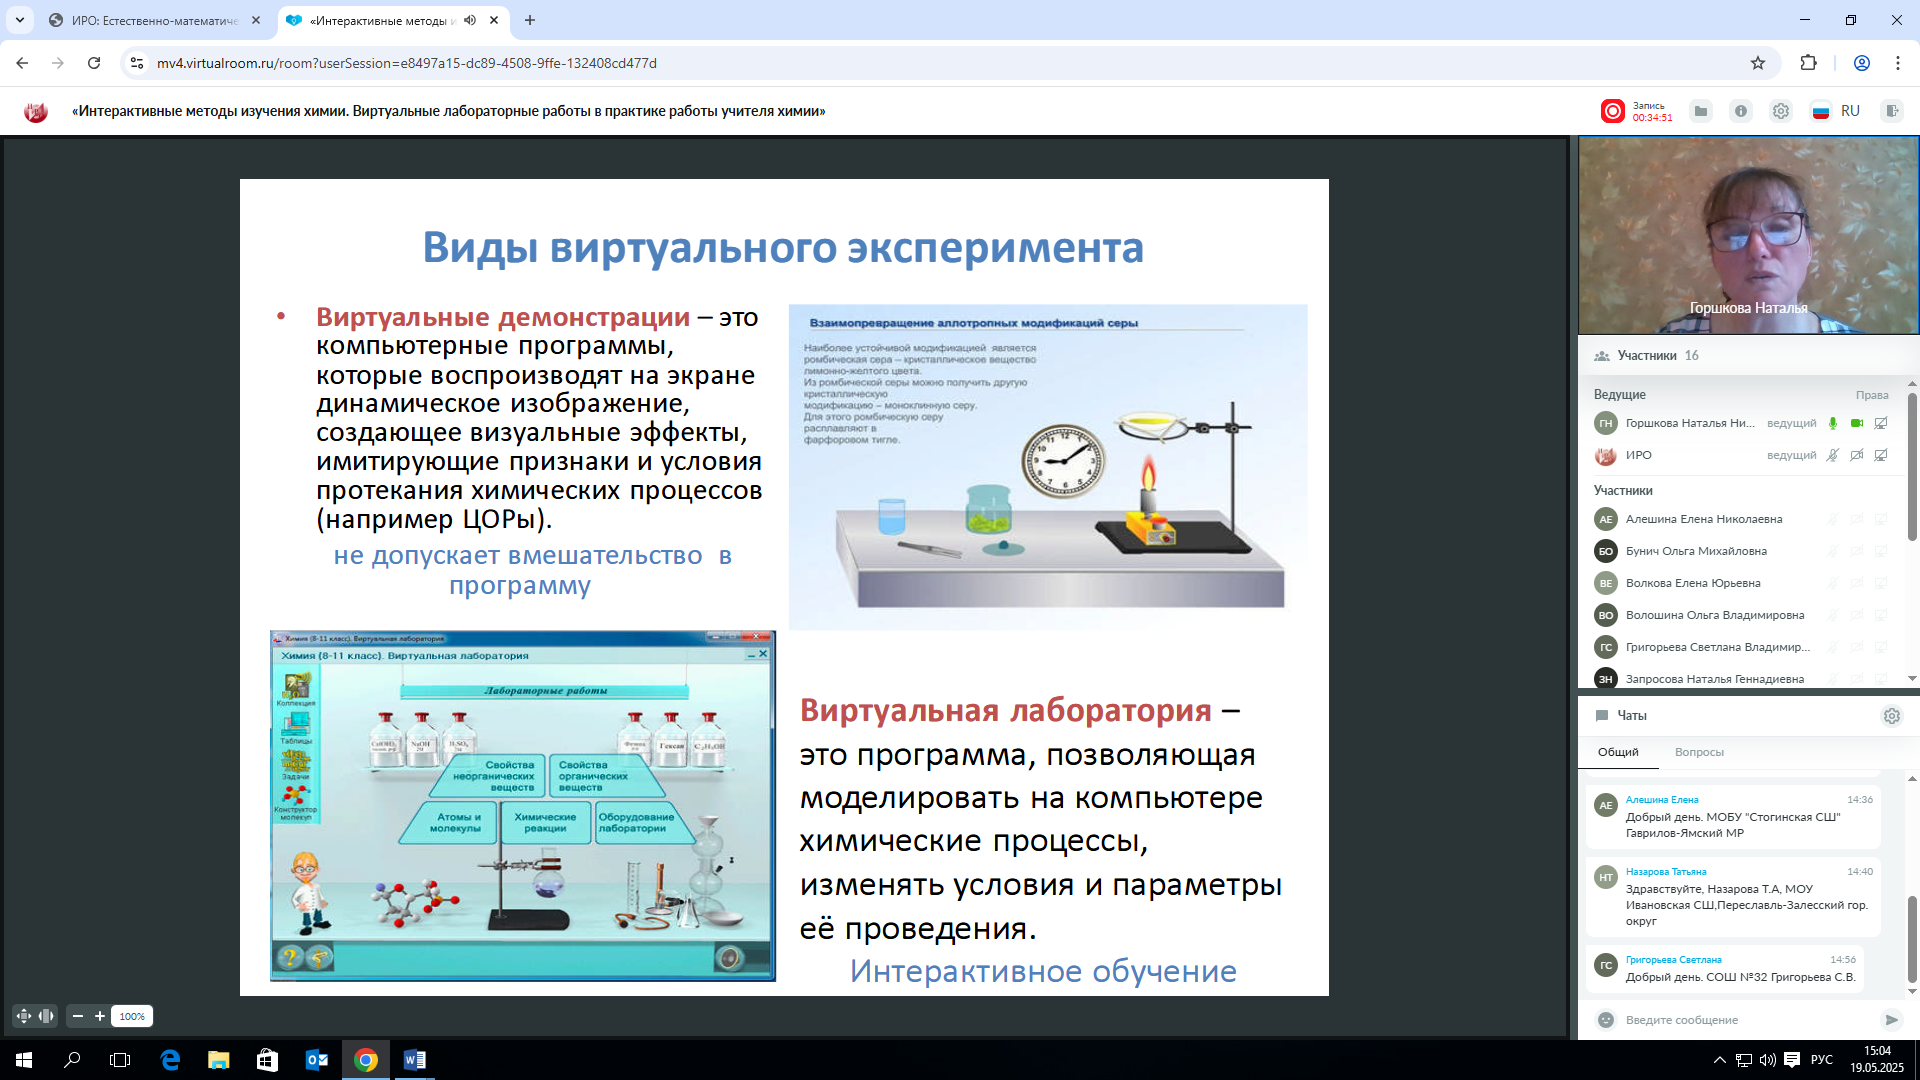Open Chrome profile icon
This screenshot has height=1080, width=1920.
pyautogui.click(x=1862, y=63)
